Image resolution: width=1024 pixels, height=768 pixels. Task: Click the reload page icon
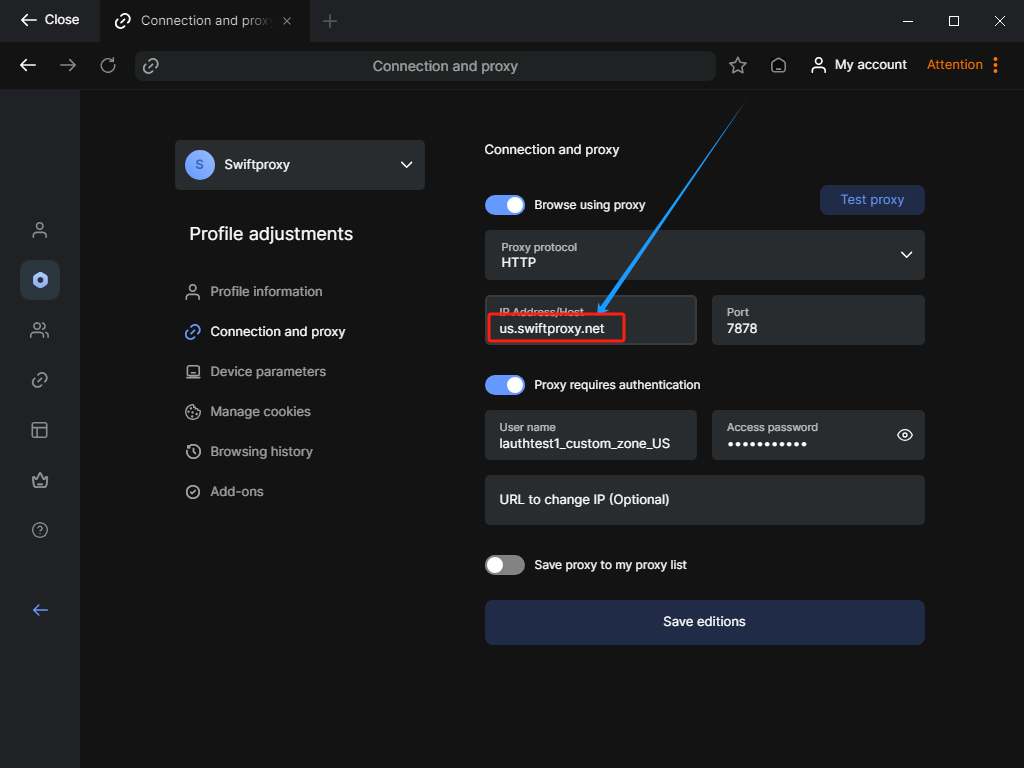108,65
